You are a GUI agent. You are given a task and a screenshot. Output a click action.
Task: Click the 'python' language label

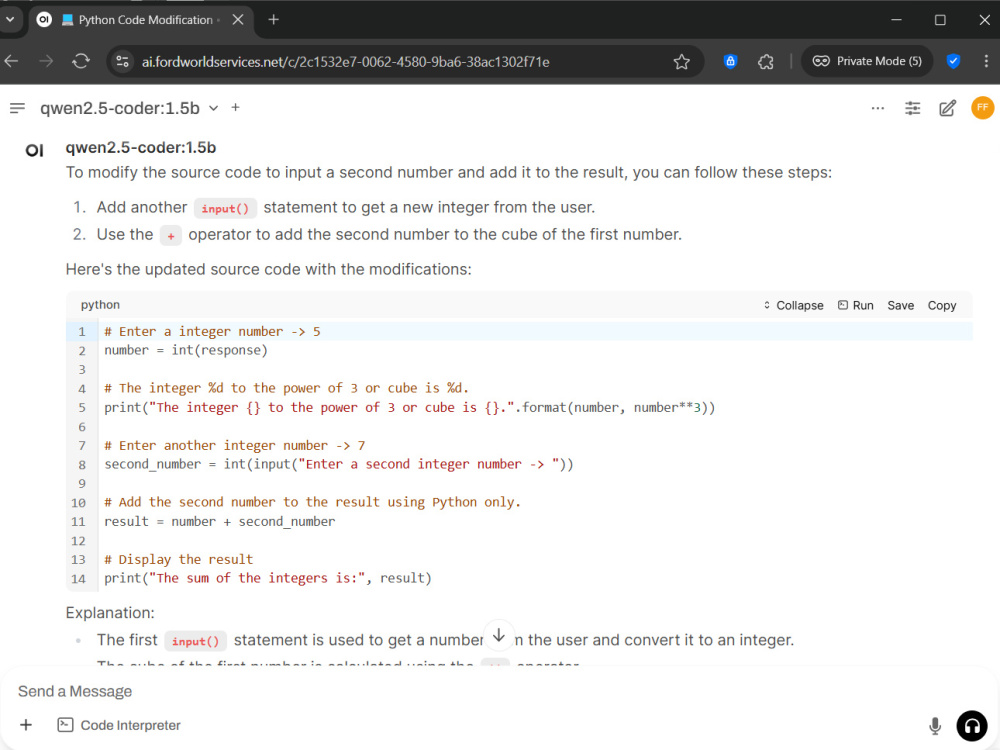[x=100, y=305]
